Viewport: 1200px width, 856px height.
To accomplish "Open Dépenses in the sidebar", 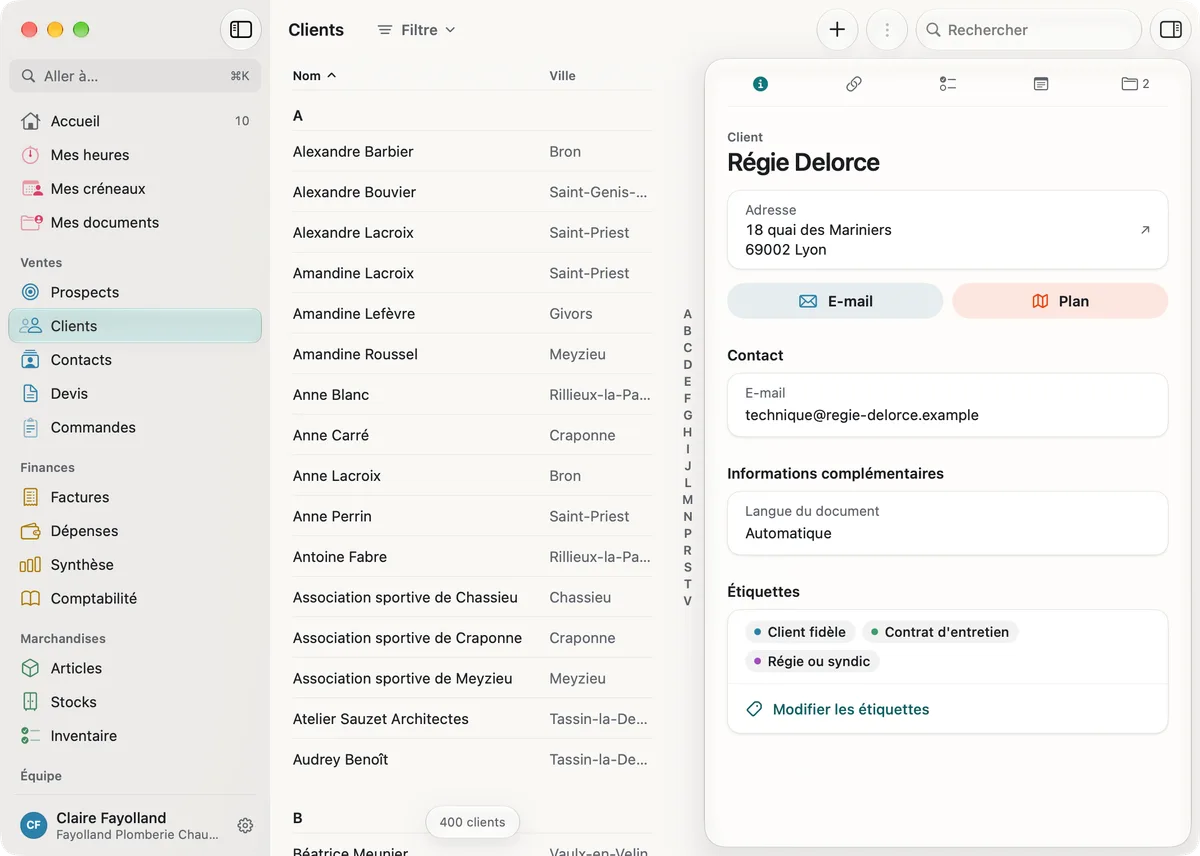I will click(135, 531).
